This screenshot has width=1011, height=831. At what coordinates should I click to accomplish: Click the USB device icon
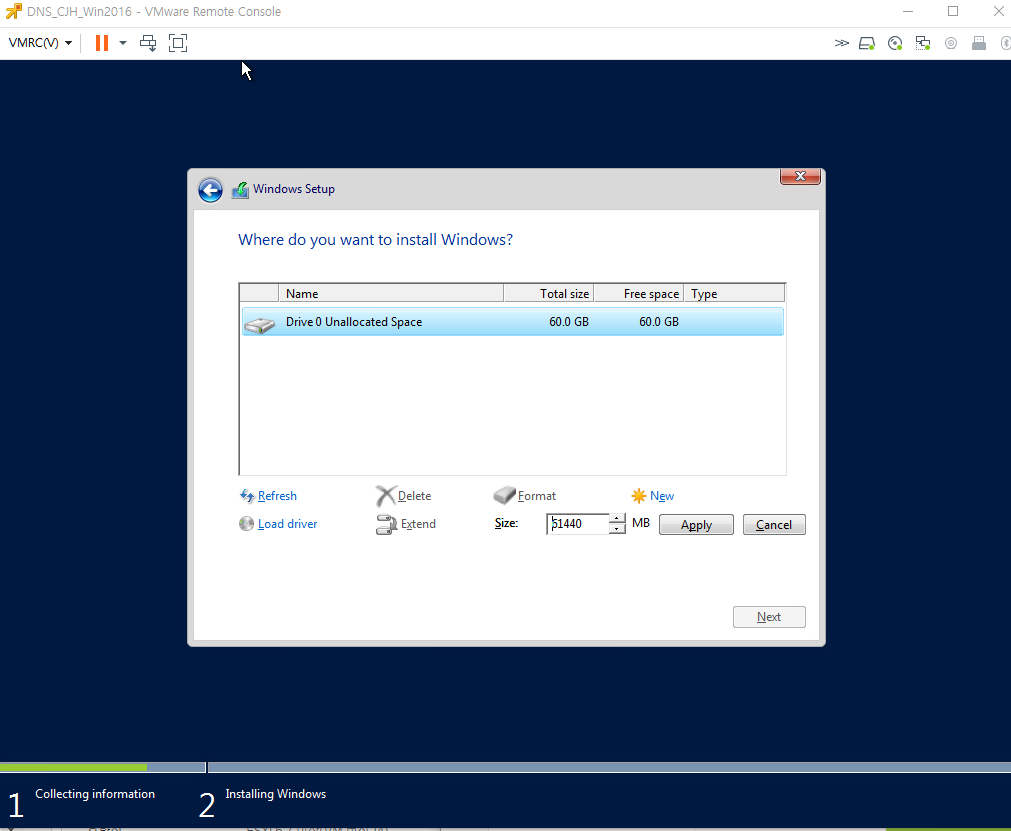[x=979, y=43]
